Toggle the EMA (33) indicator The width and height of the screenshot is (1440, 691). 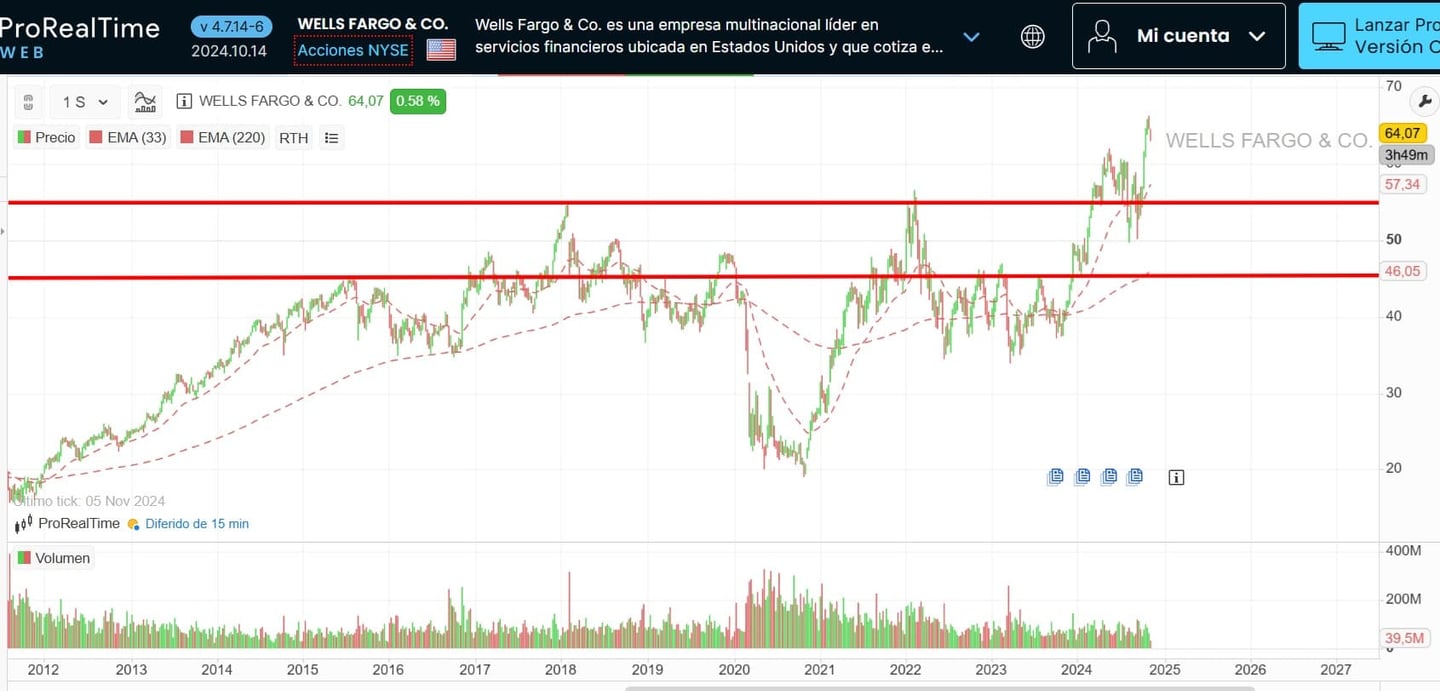[x=127, y=138]
